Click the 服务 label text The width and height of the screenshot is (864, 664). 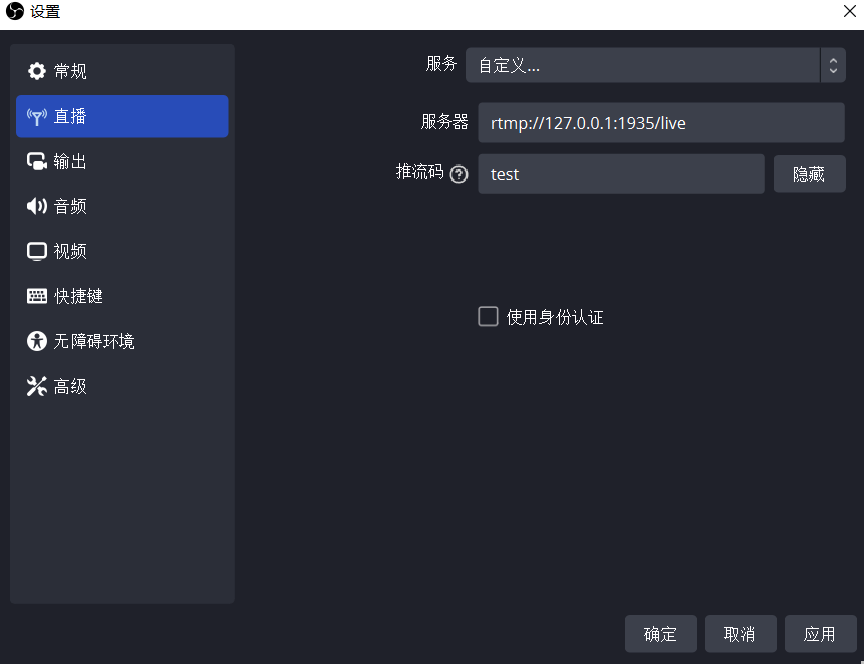pyautogui.click(x=441, y=63)
